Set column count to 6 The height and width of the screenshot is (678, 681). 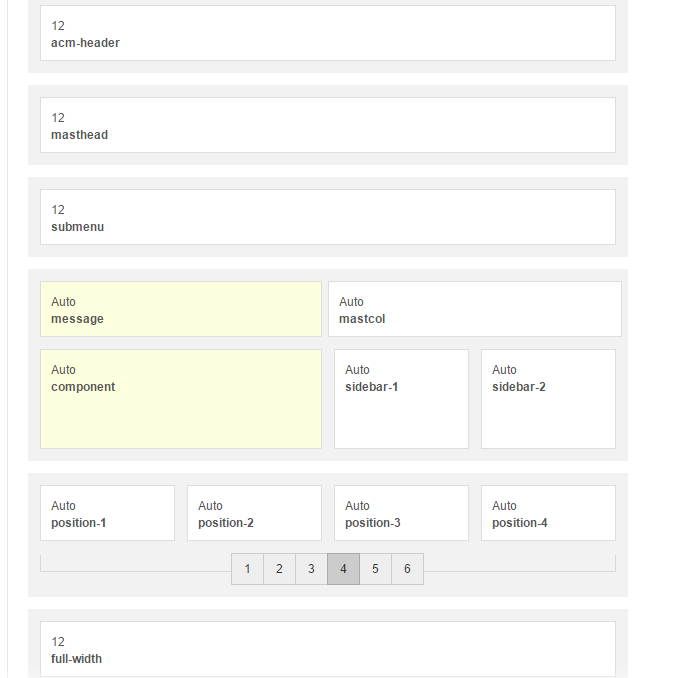[407, 569]
